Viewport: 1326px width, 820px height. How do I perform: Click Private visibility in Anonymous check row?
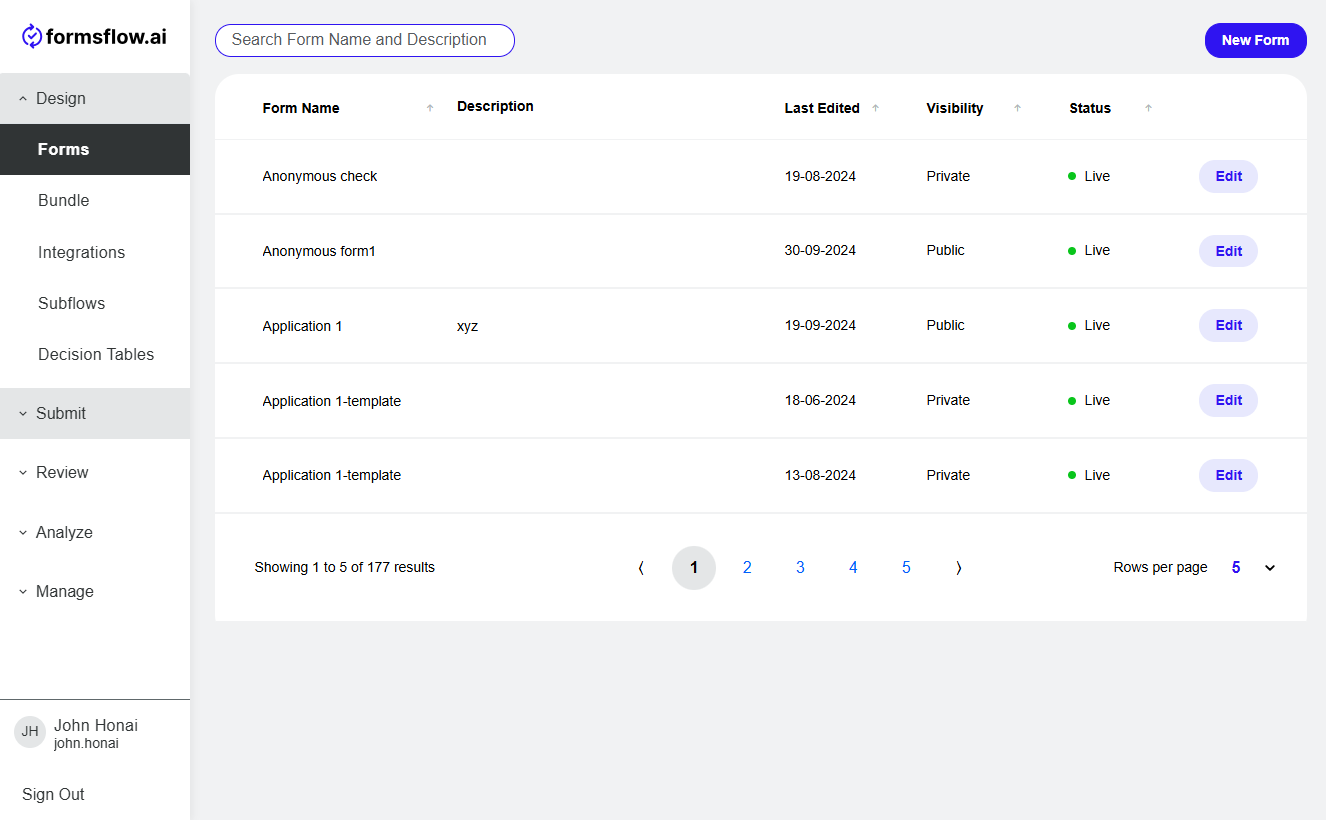948,176
